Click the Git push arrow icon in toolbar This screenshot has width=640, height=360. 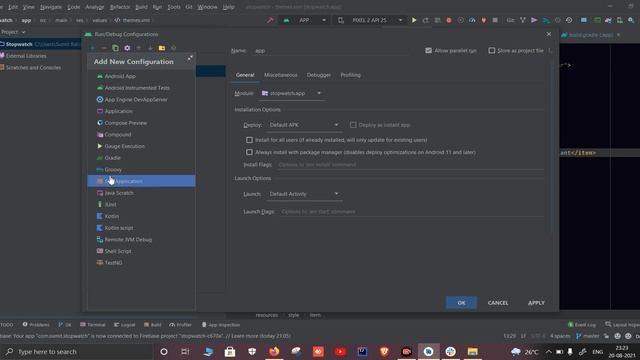coord(534,20)
